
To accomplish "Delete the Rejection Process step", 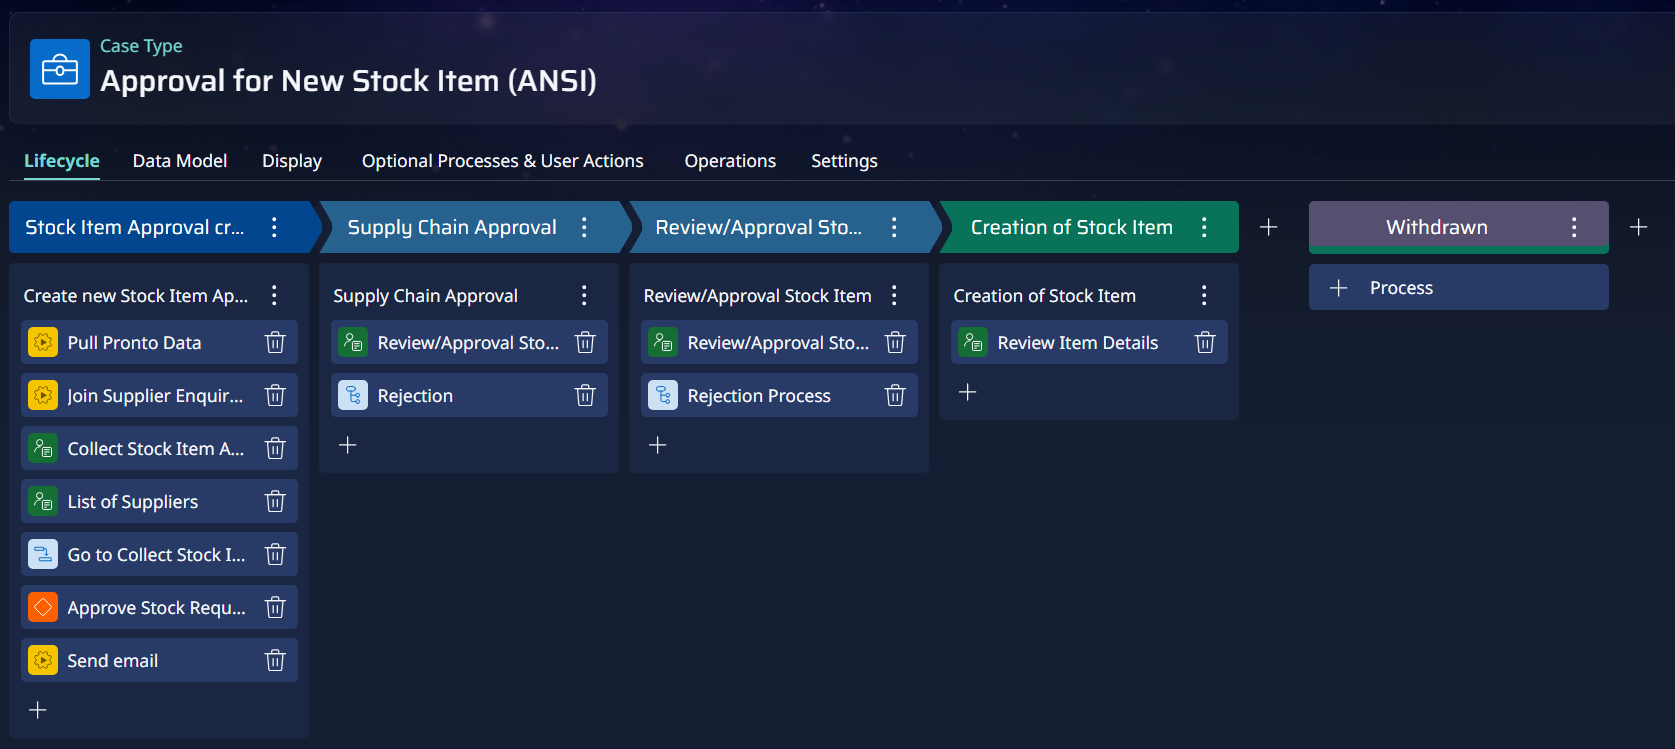I will point(895,396).
